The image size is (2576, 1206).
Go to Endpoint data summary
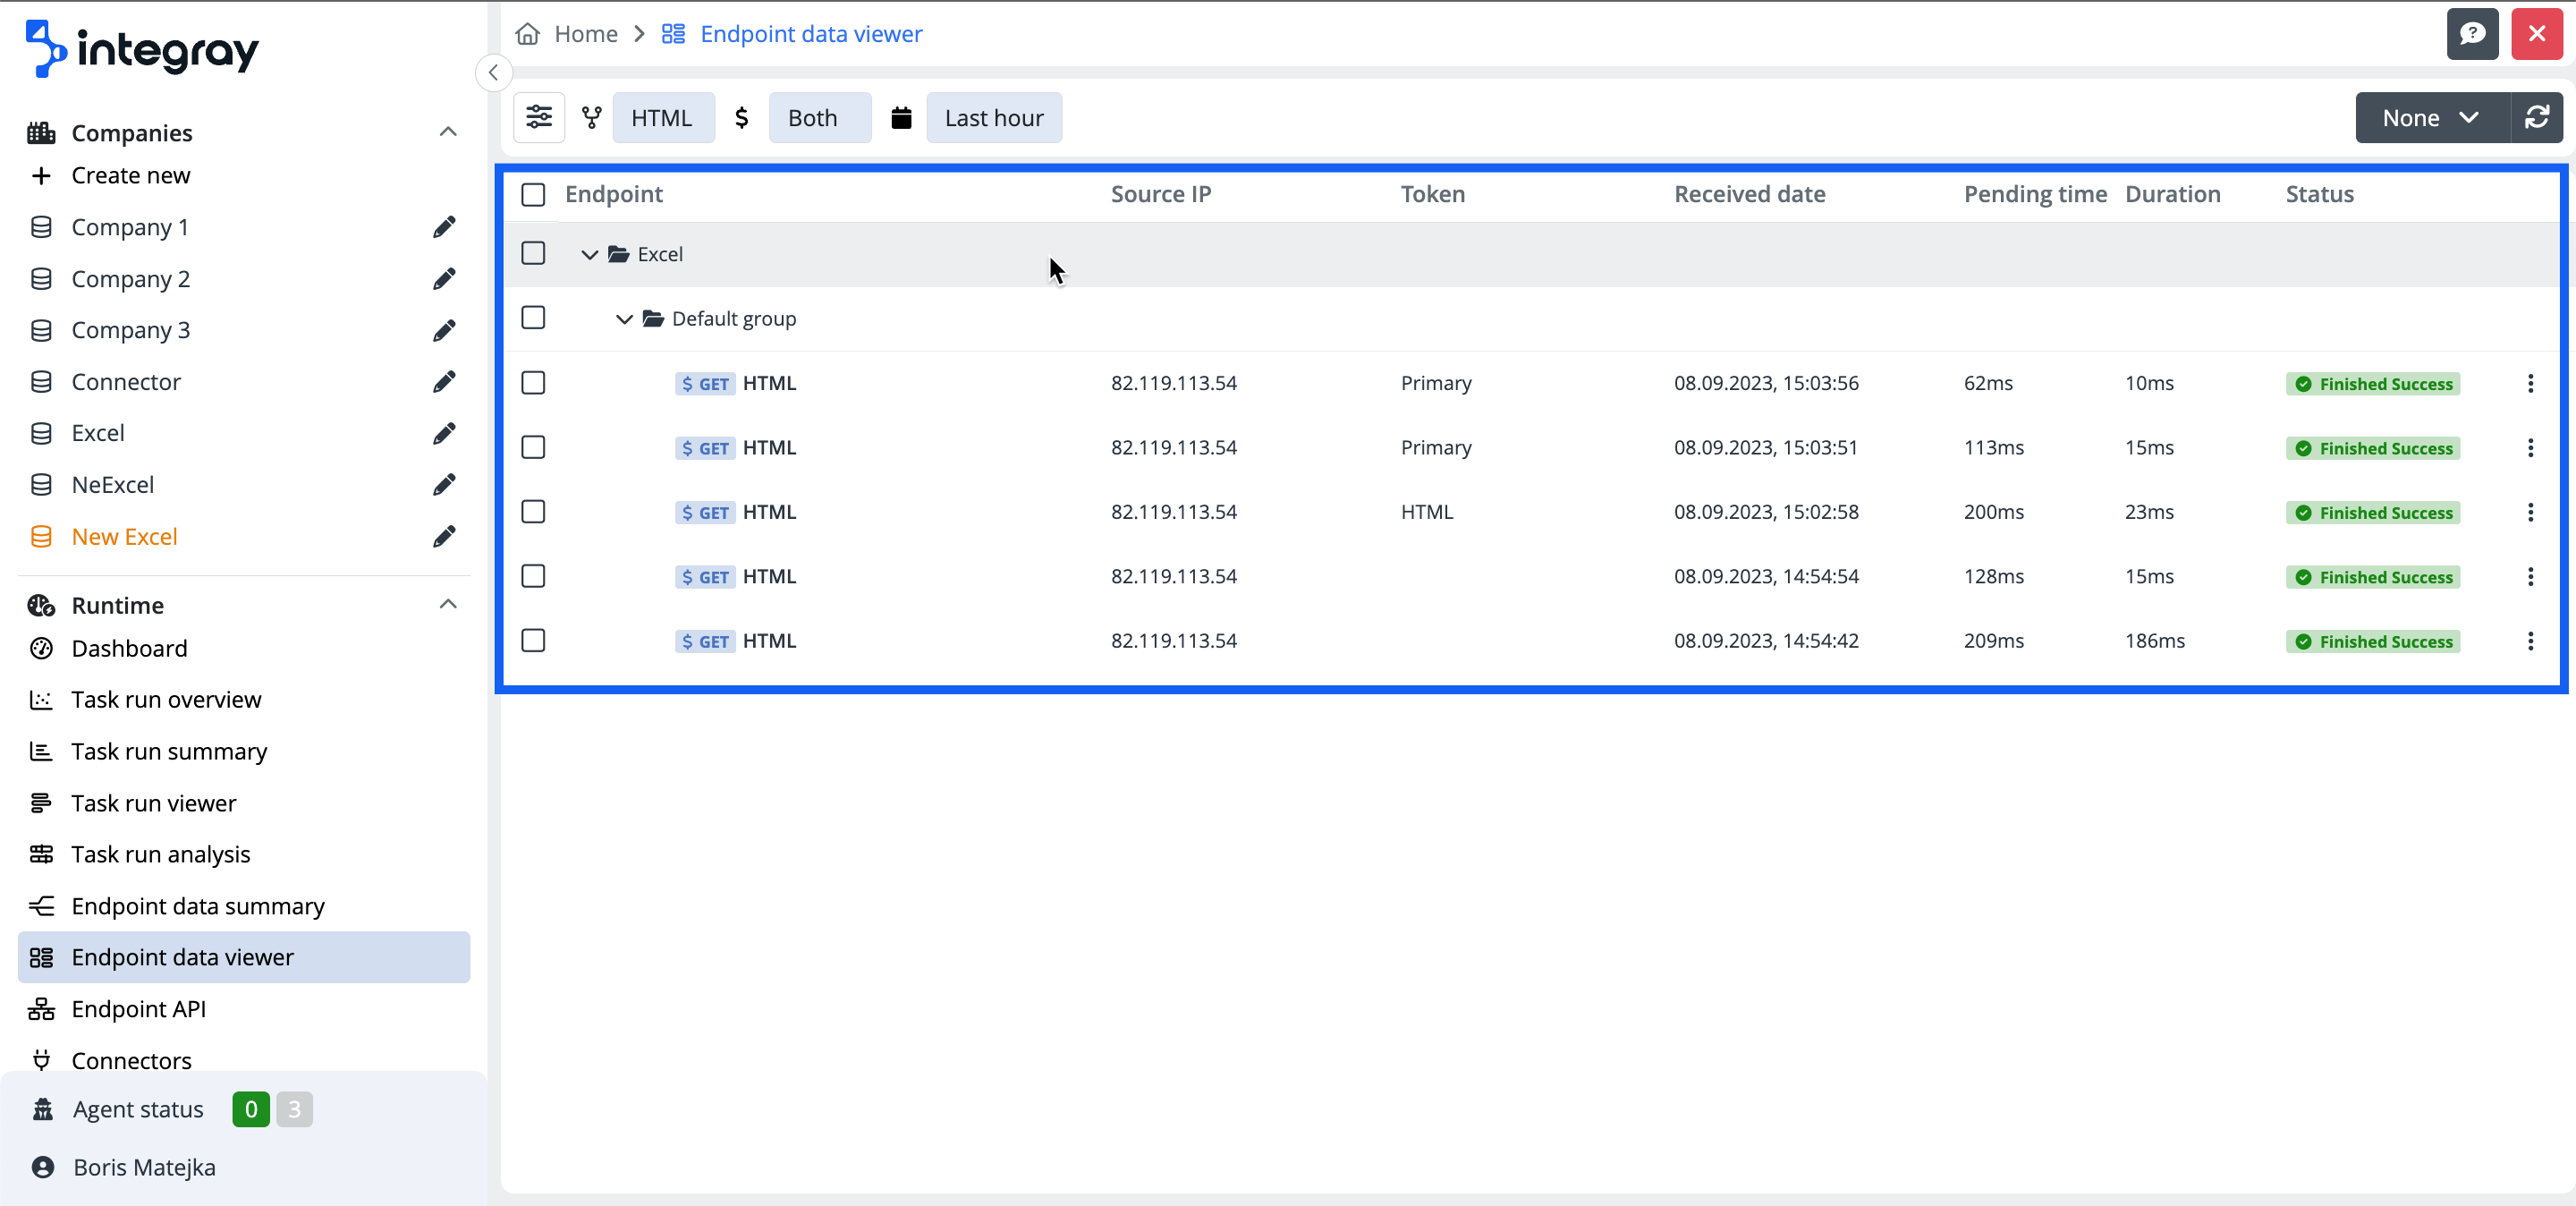[197, 906]
